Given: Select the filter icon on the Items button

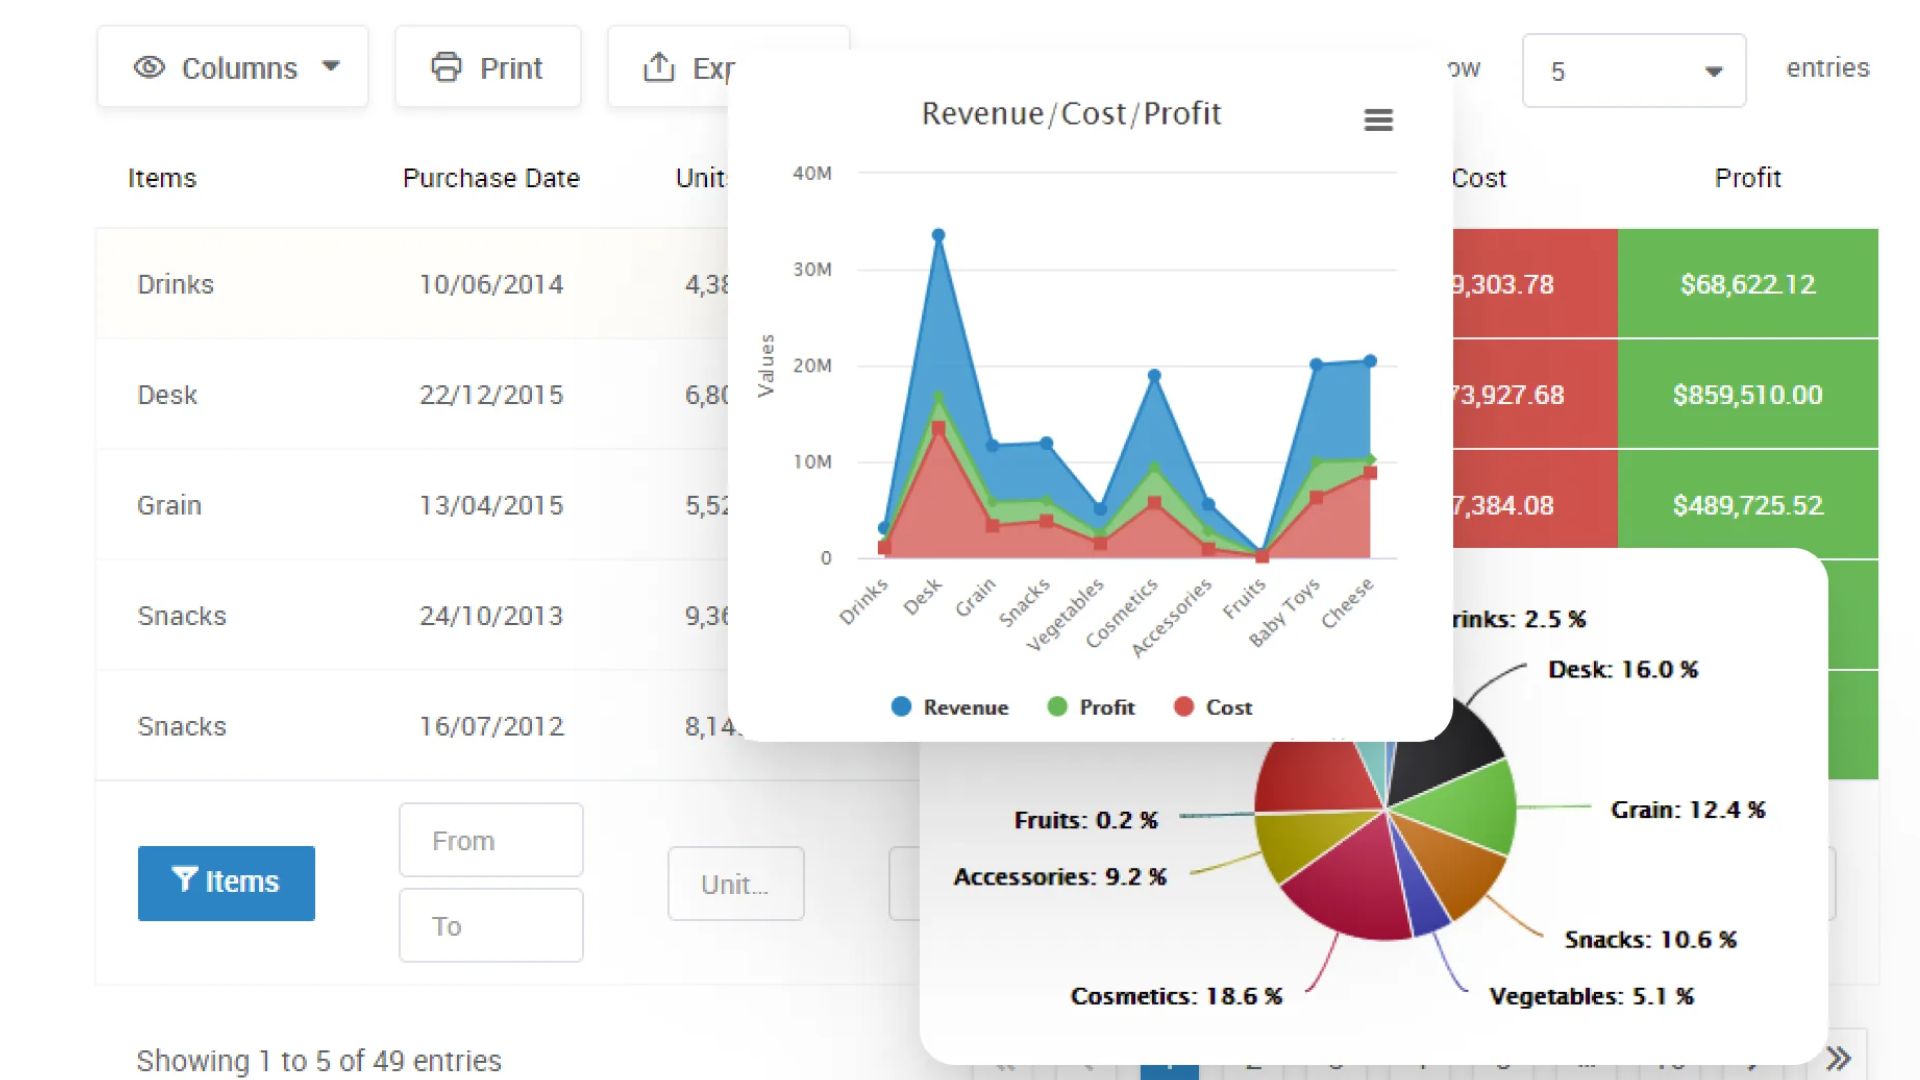Looking at the screenshot, I should coord(184,881).
